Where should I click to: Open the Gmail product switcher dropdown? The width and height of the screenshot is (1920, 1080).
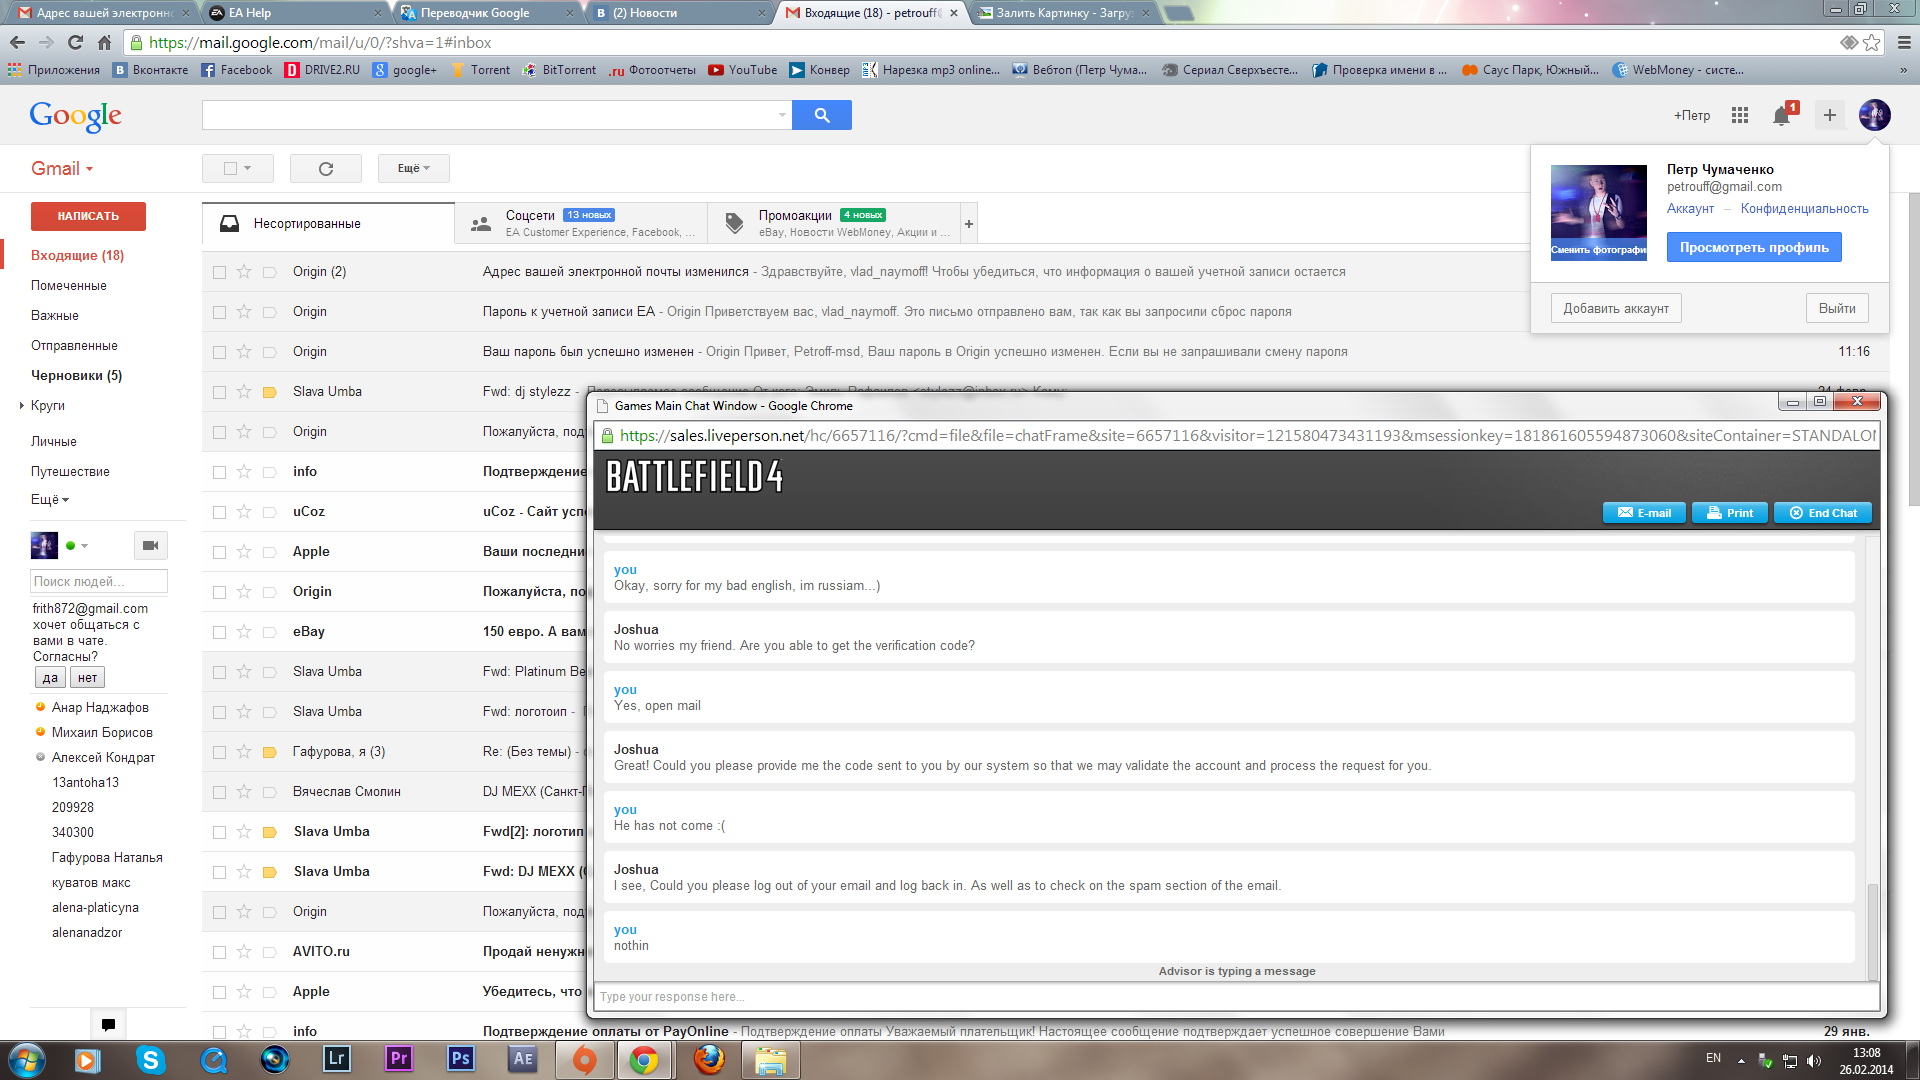(62, 169)
